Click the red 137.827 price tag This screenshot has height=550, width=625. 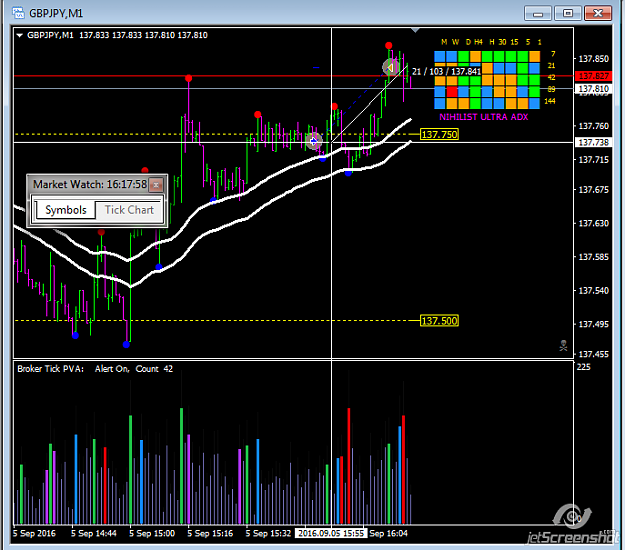(x=593, y=76)
